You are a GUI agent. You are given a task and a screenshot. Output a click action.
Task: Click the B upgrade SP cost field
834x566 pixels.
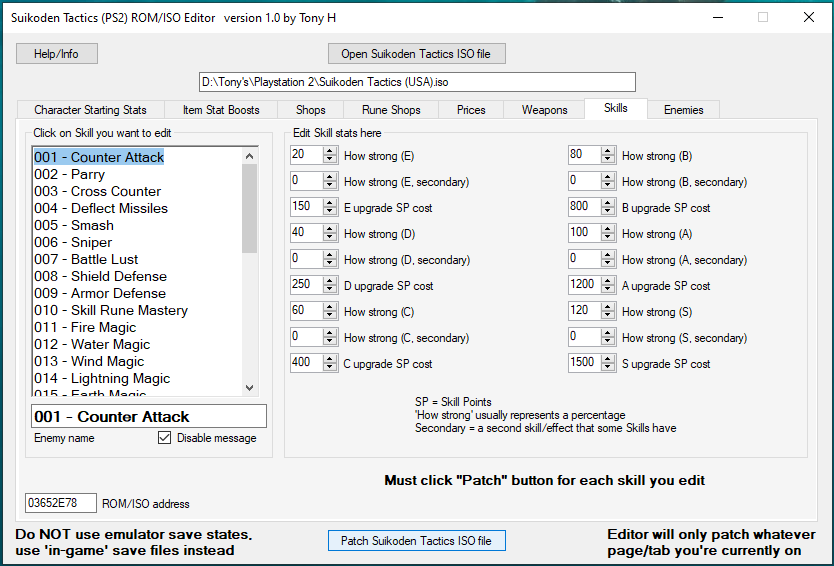coord(585,207)
